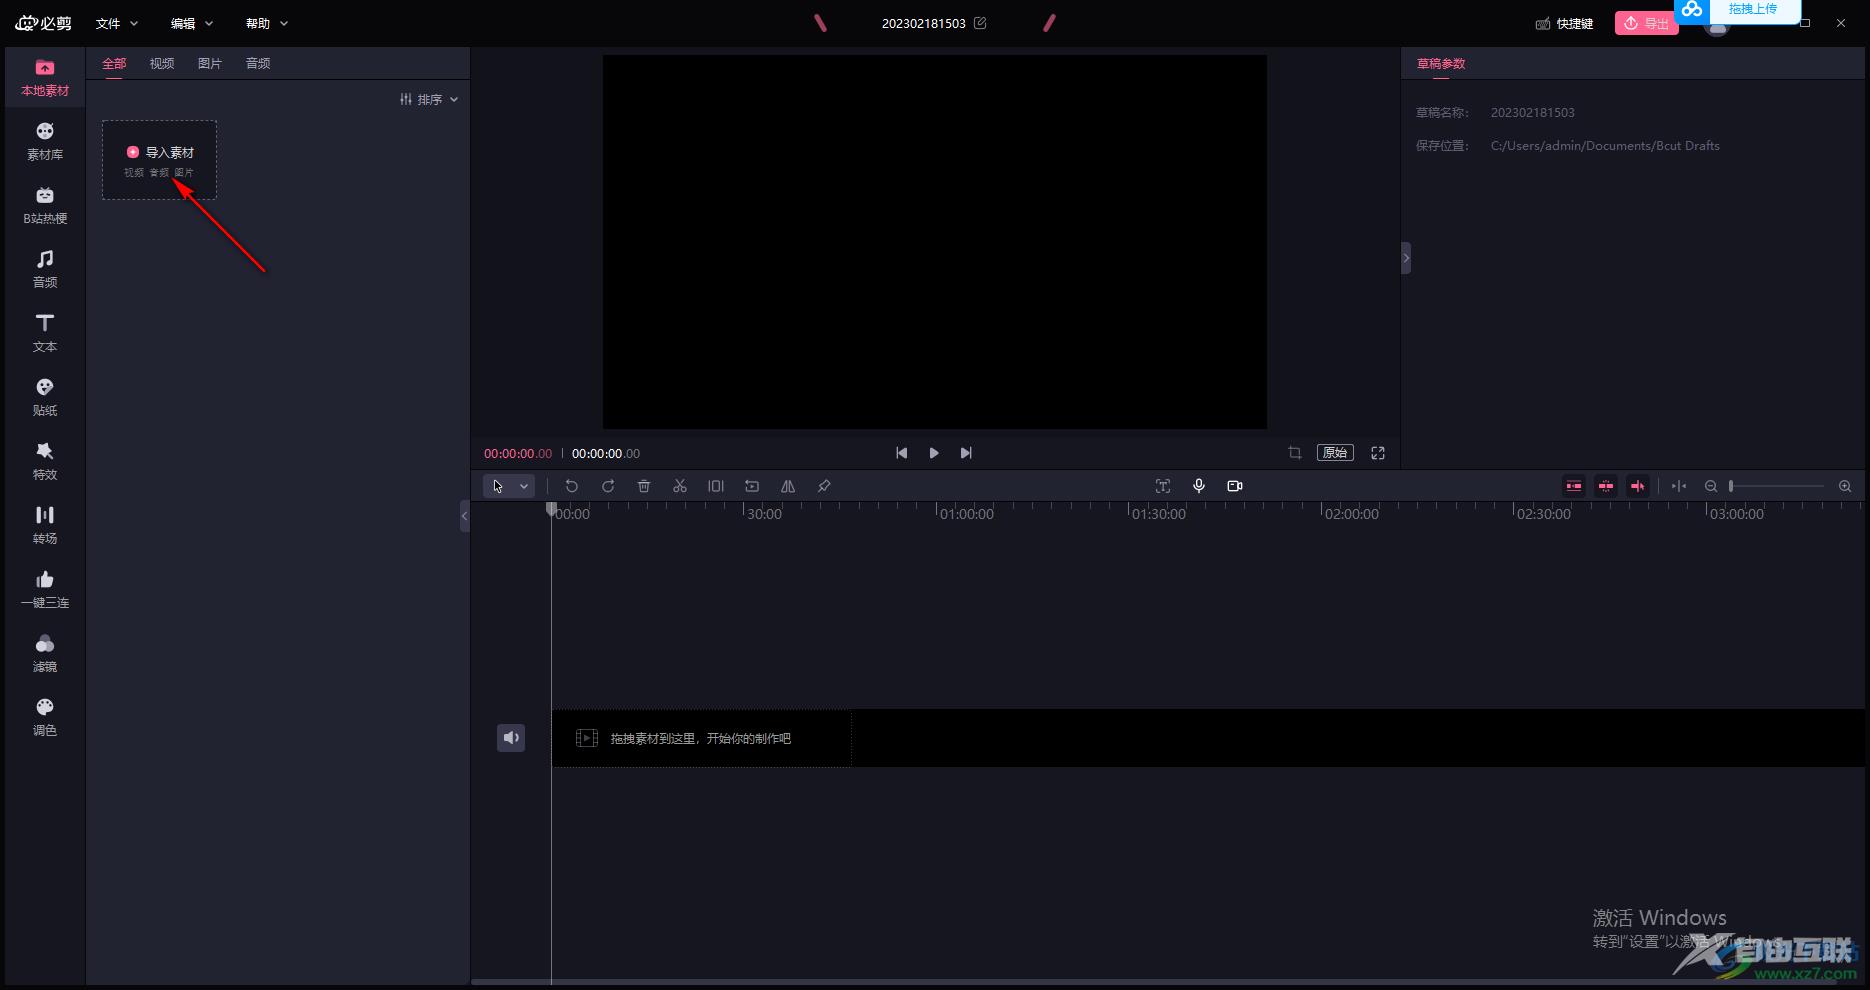Click the crop icon below preview
Image resolution: width=1870 pixels, height=990 pixels.
[1295, 453]
